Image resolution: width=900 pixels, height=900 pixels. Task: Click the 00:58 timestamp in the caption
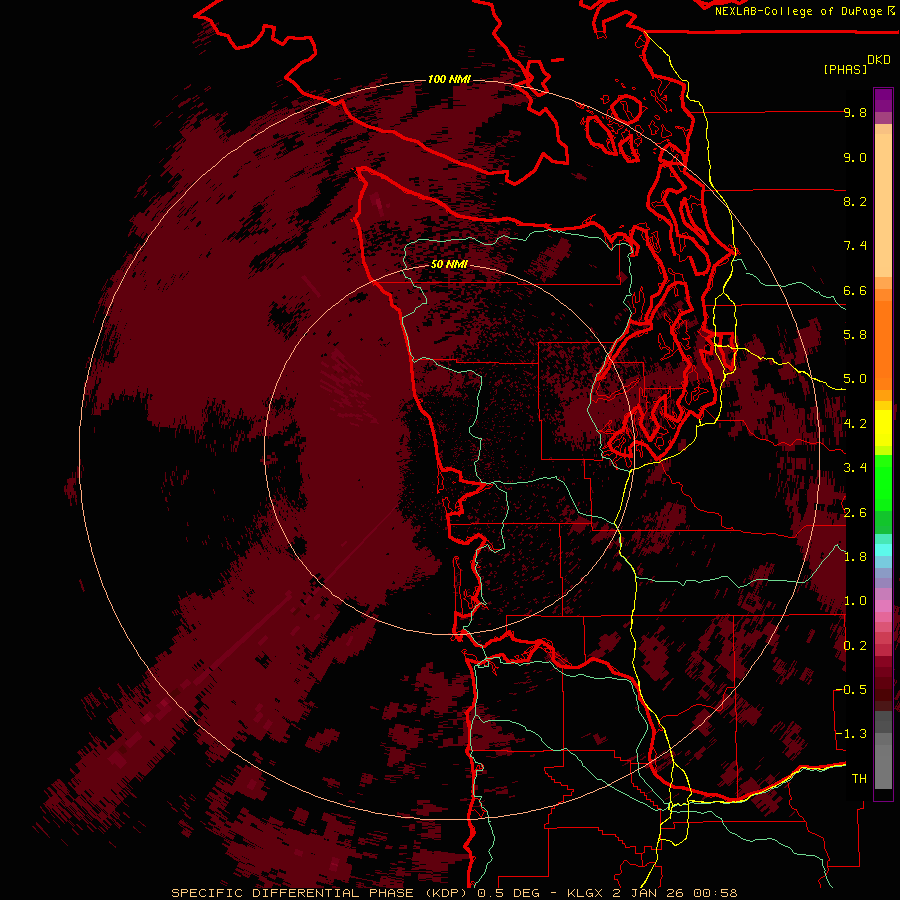(x=715, y=893)
